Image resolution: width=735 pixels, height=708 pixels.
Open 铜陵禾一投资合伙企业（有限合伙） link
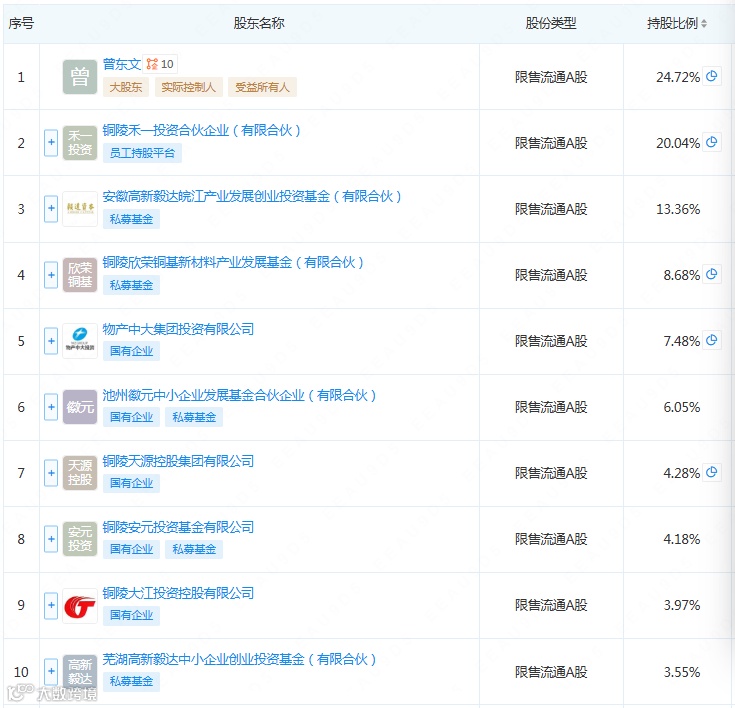(202, 130)
